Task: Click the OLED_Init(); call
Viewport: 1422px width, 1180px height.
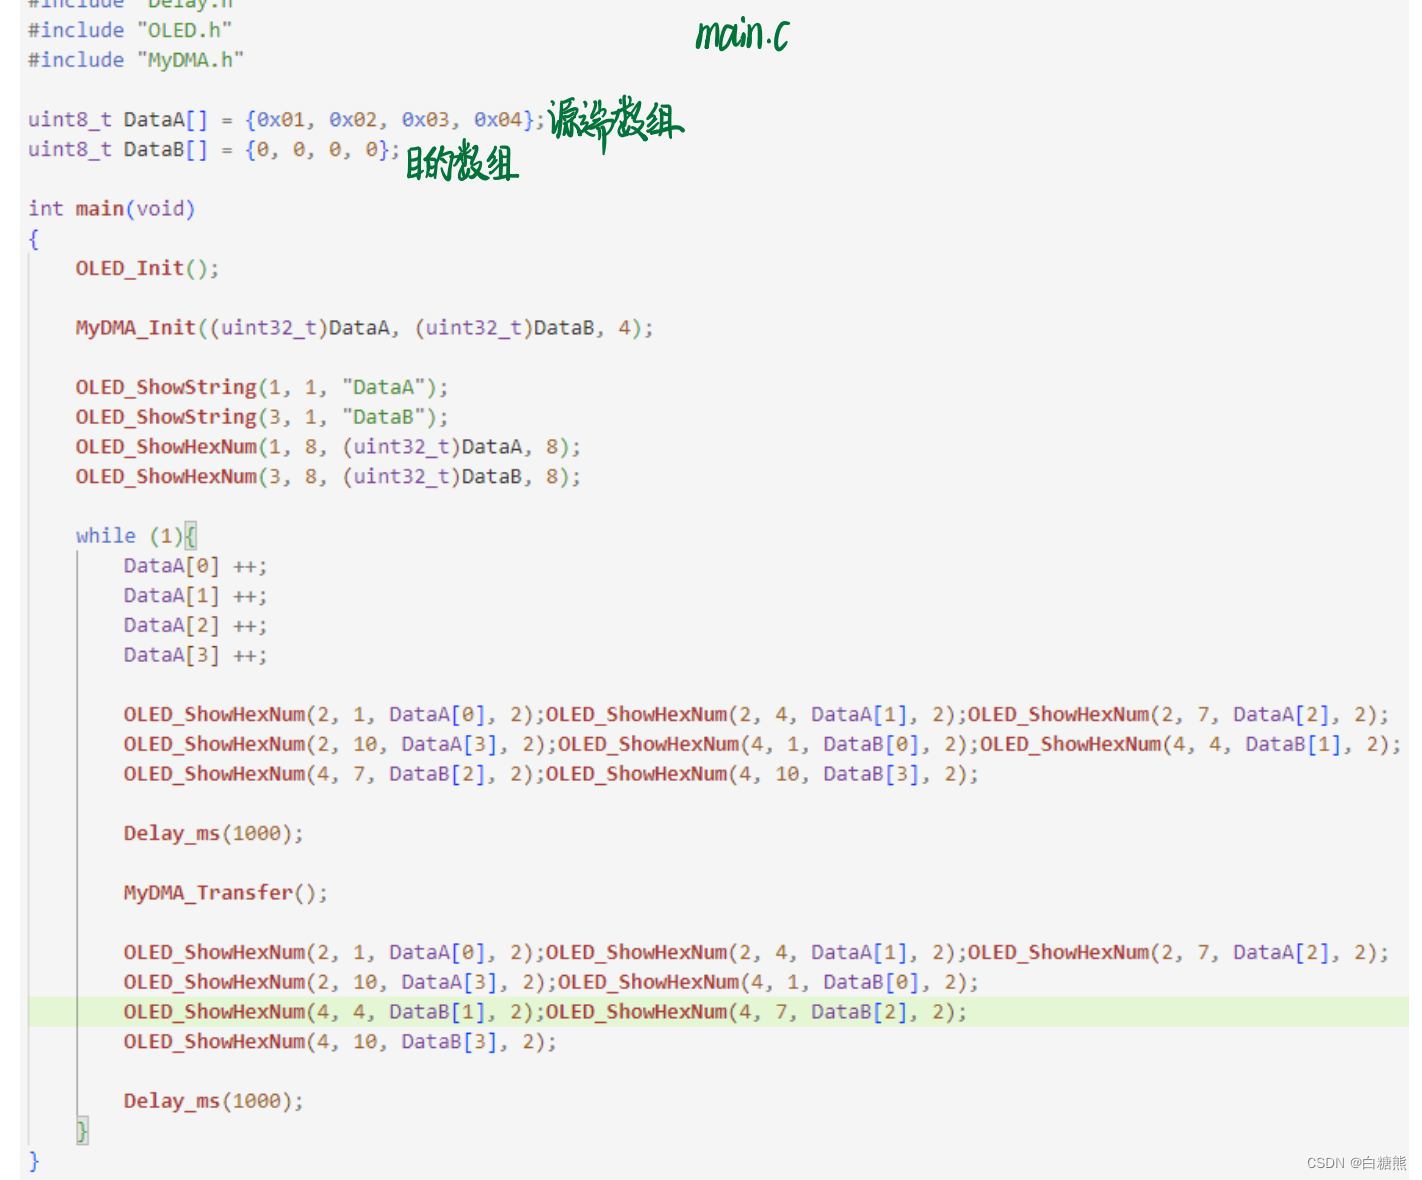Action: 148,268
